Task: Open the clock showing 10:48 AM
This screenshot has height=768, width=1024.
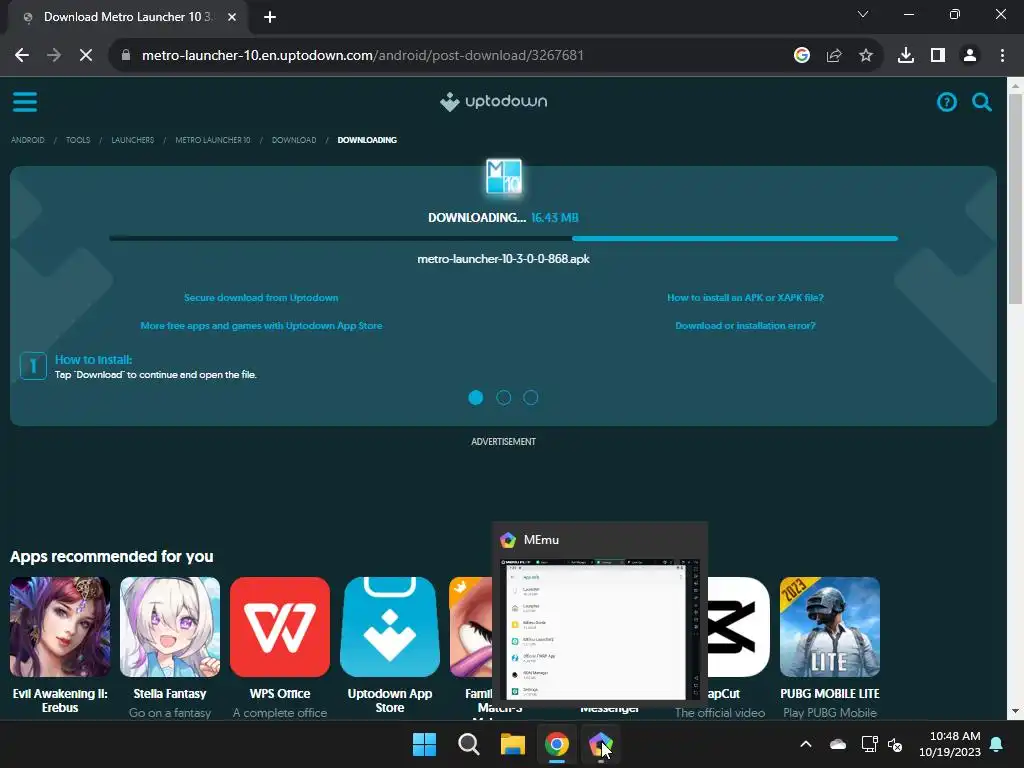Action: [x=950, y=744]
